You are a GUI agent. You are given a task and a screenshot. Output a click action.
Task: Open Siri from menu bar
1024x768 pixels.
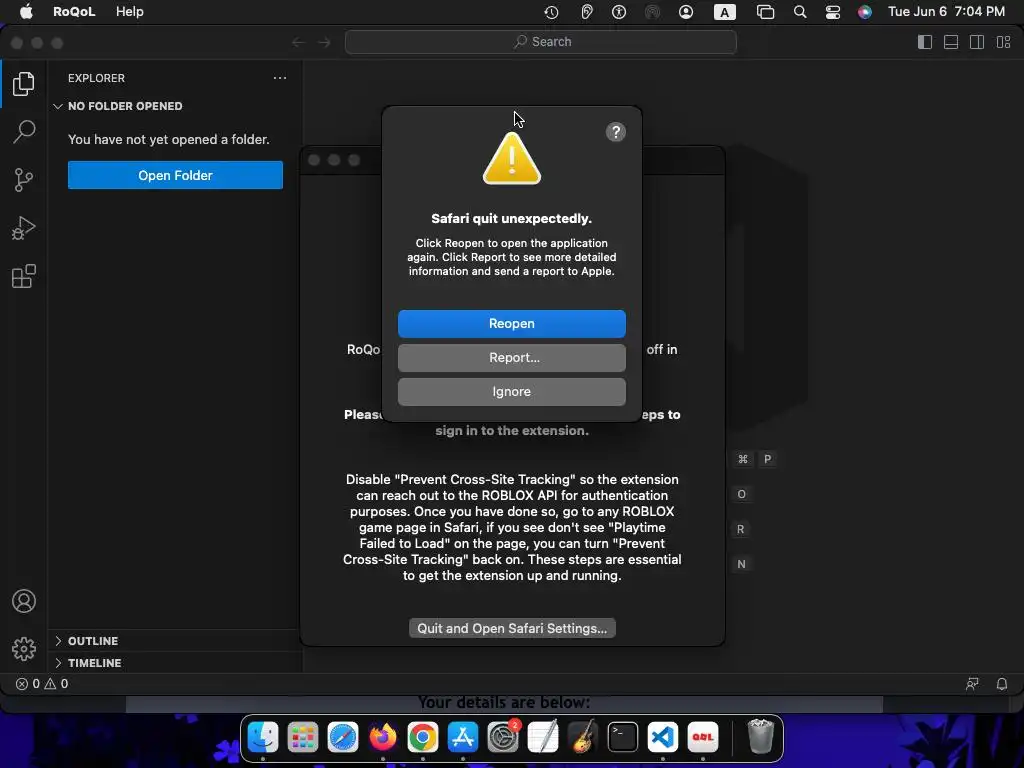click(865, 12)
